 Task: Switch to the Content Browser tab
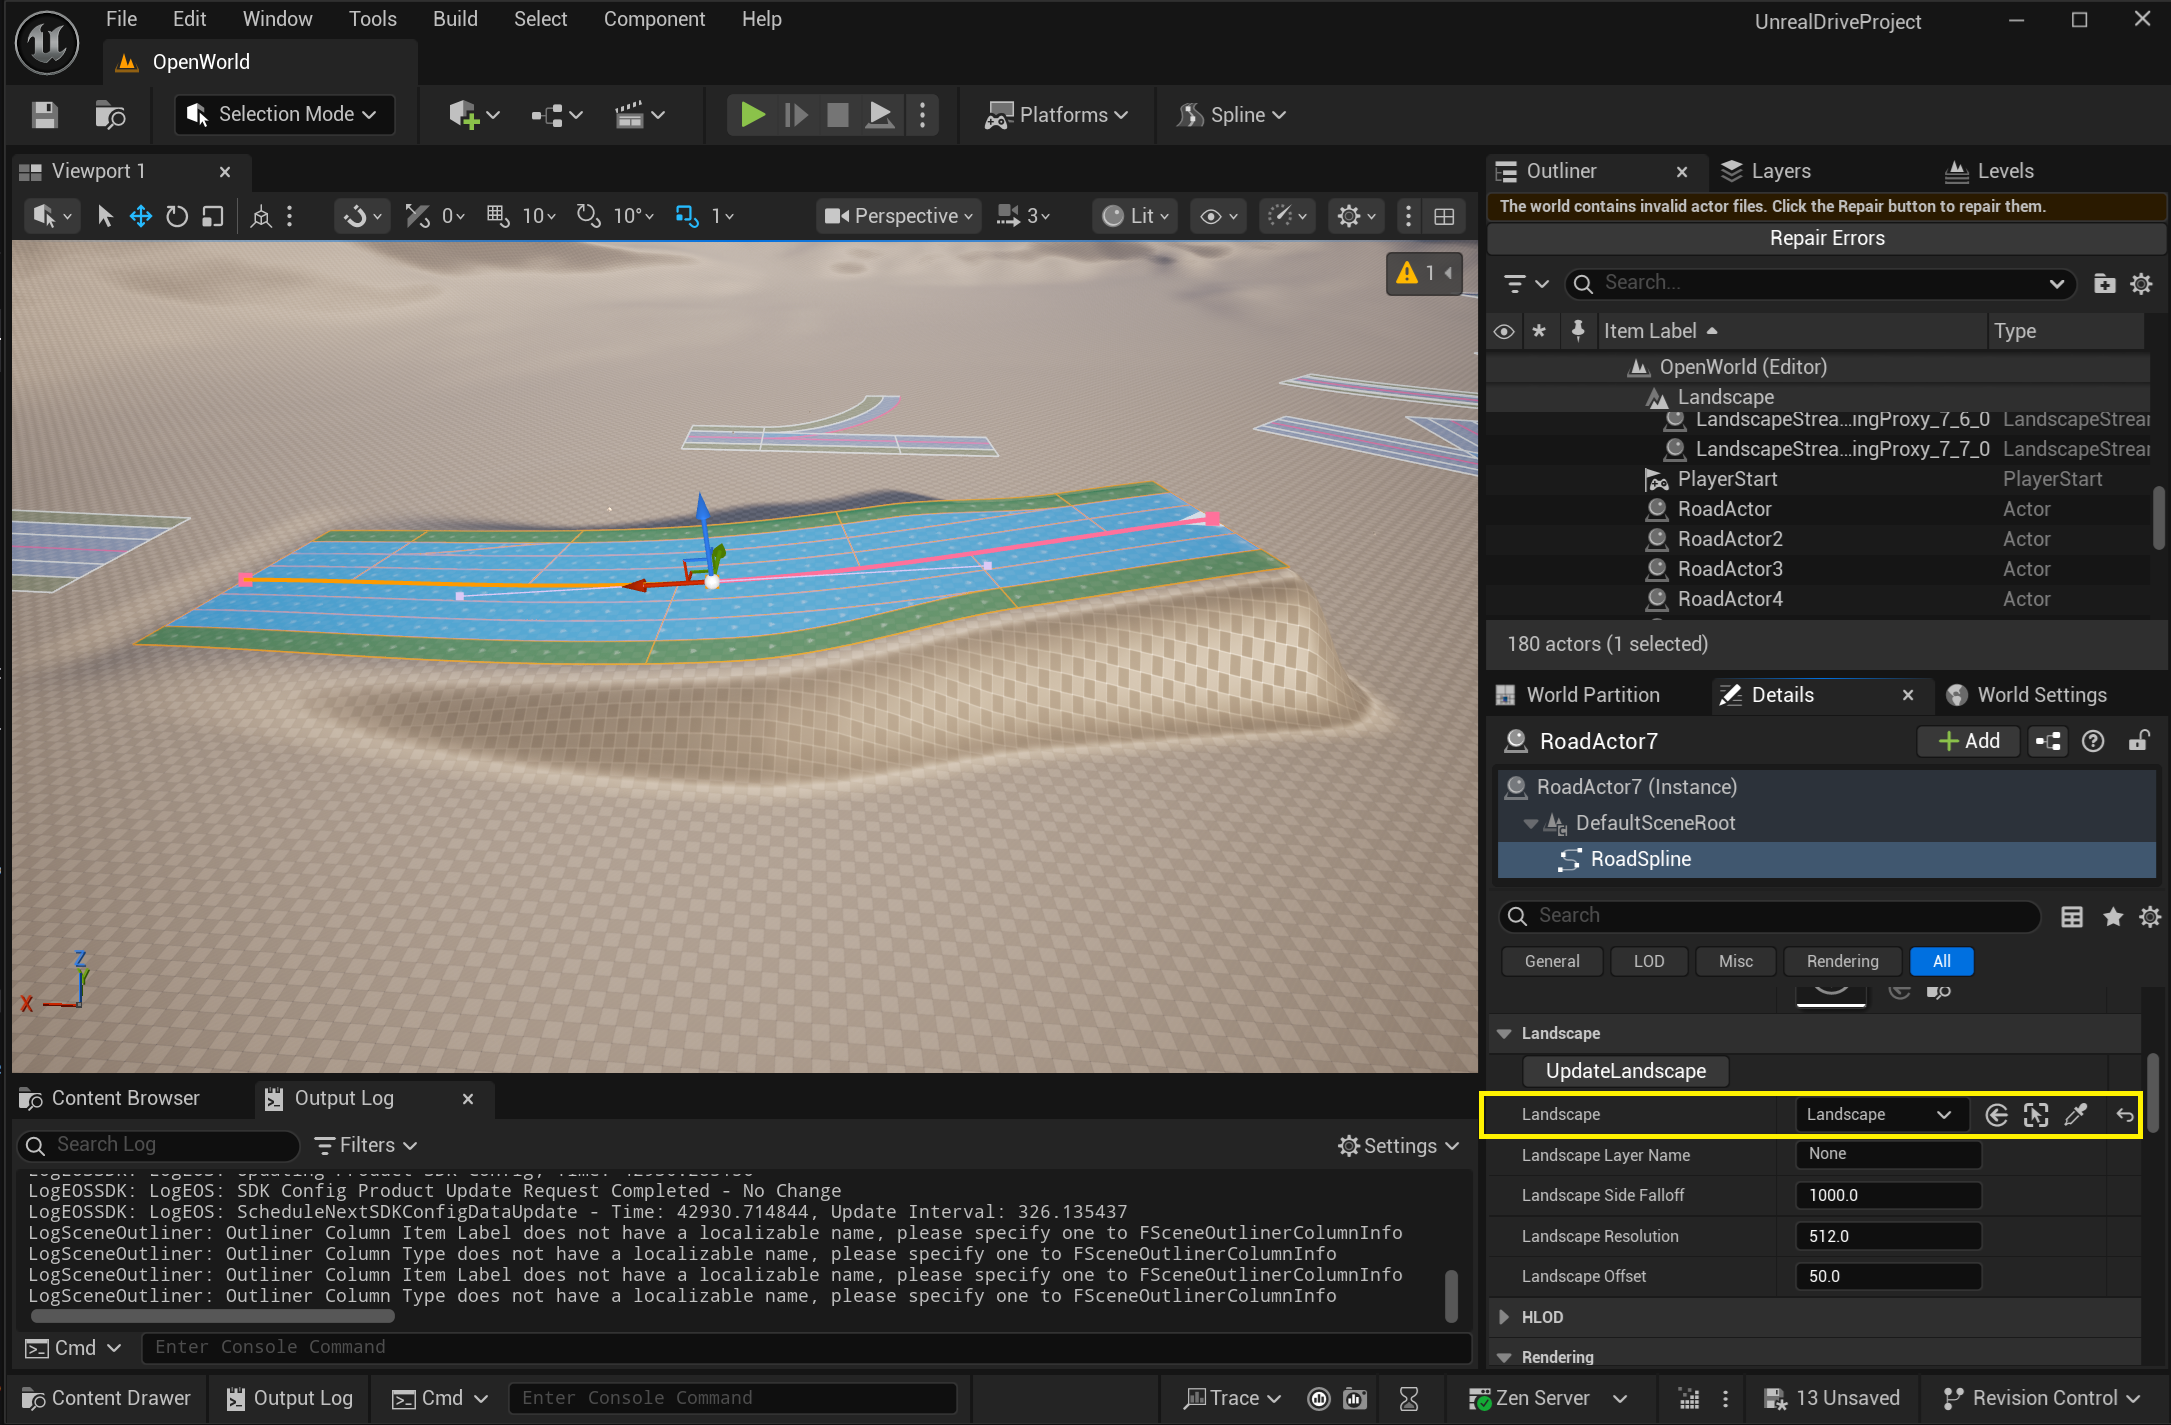coord(110,1099)
